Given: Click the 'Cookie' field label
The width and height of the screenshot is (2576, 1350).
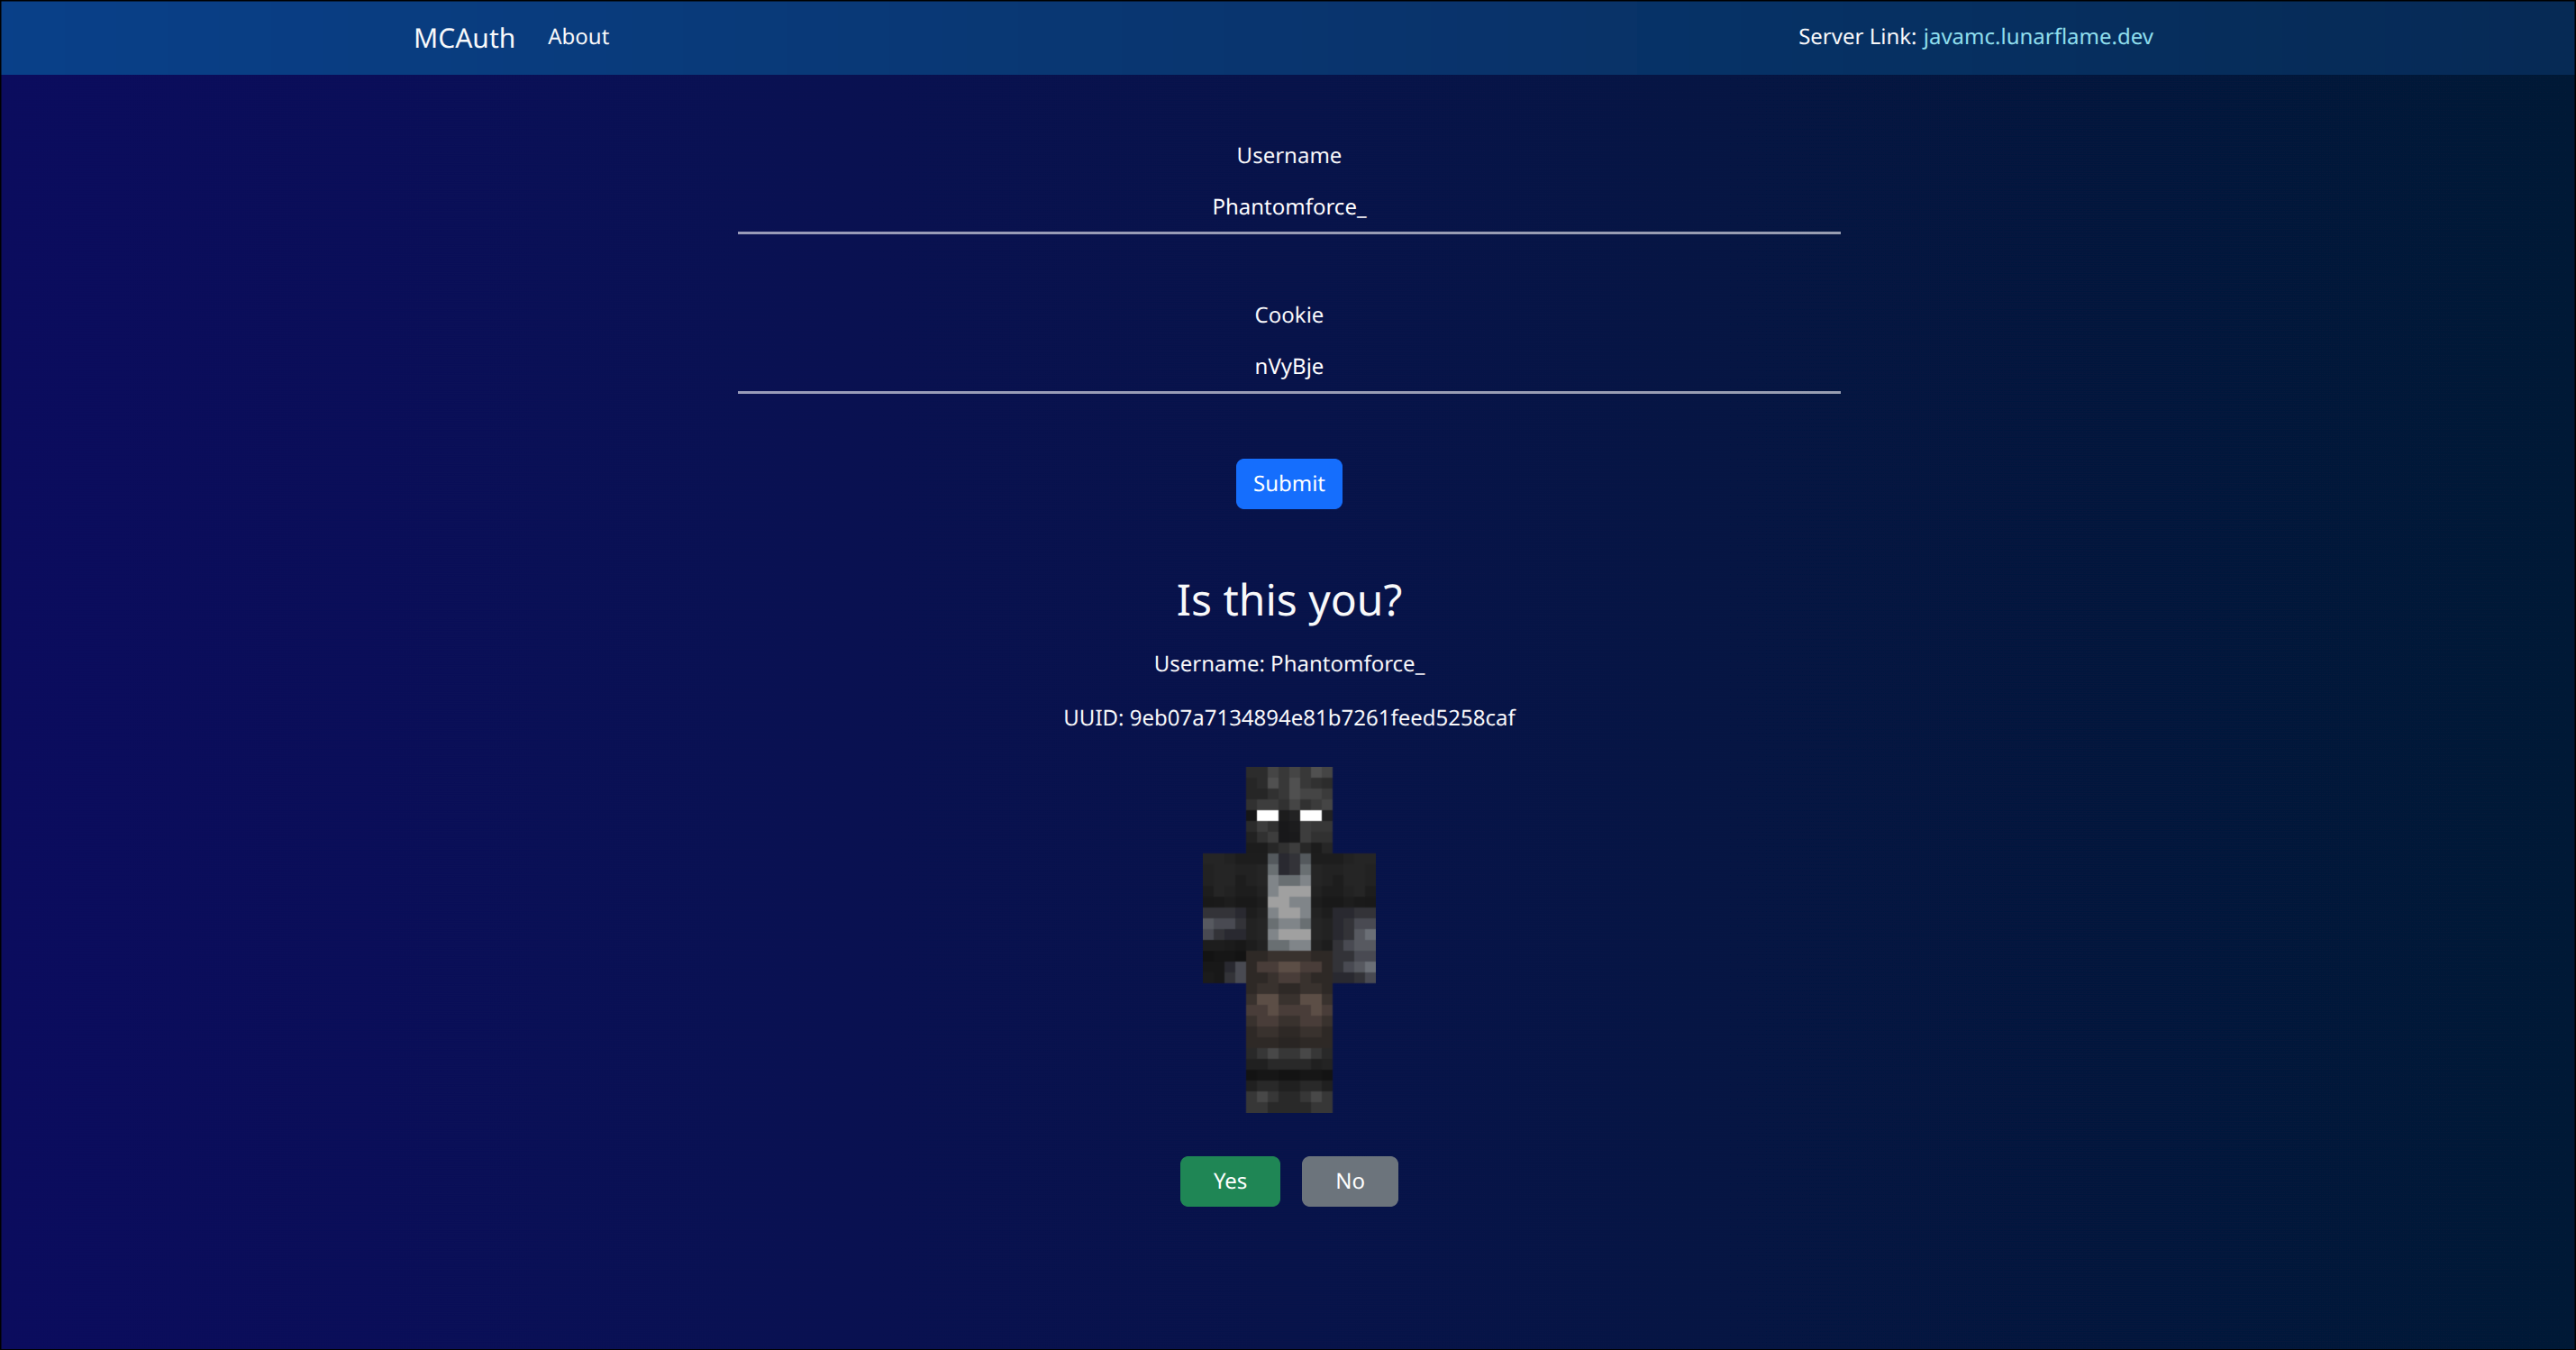Looking at the screenshot, I should click(1288, 315).
